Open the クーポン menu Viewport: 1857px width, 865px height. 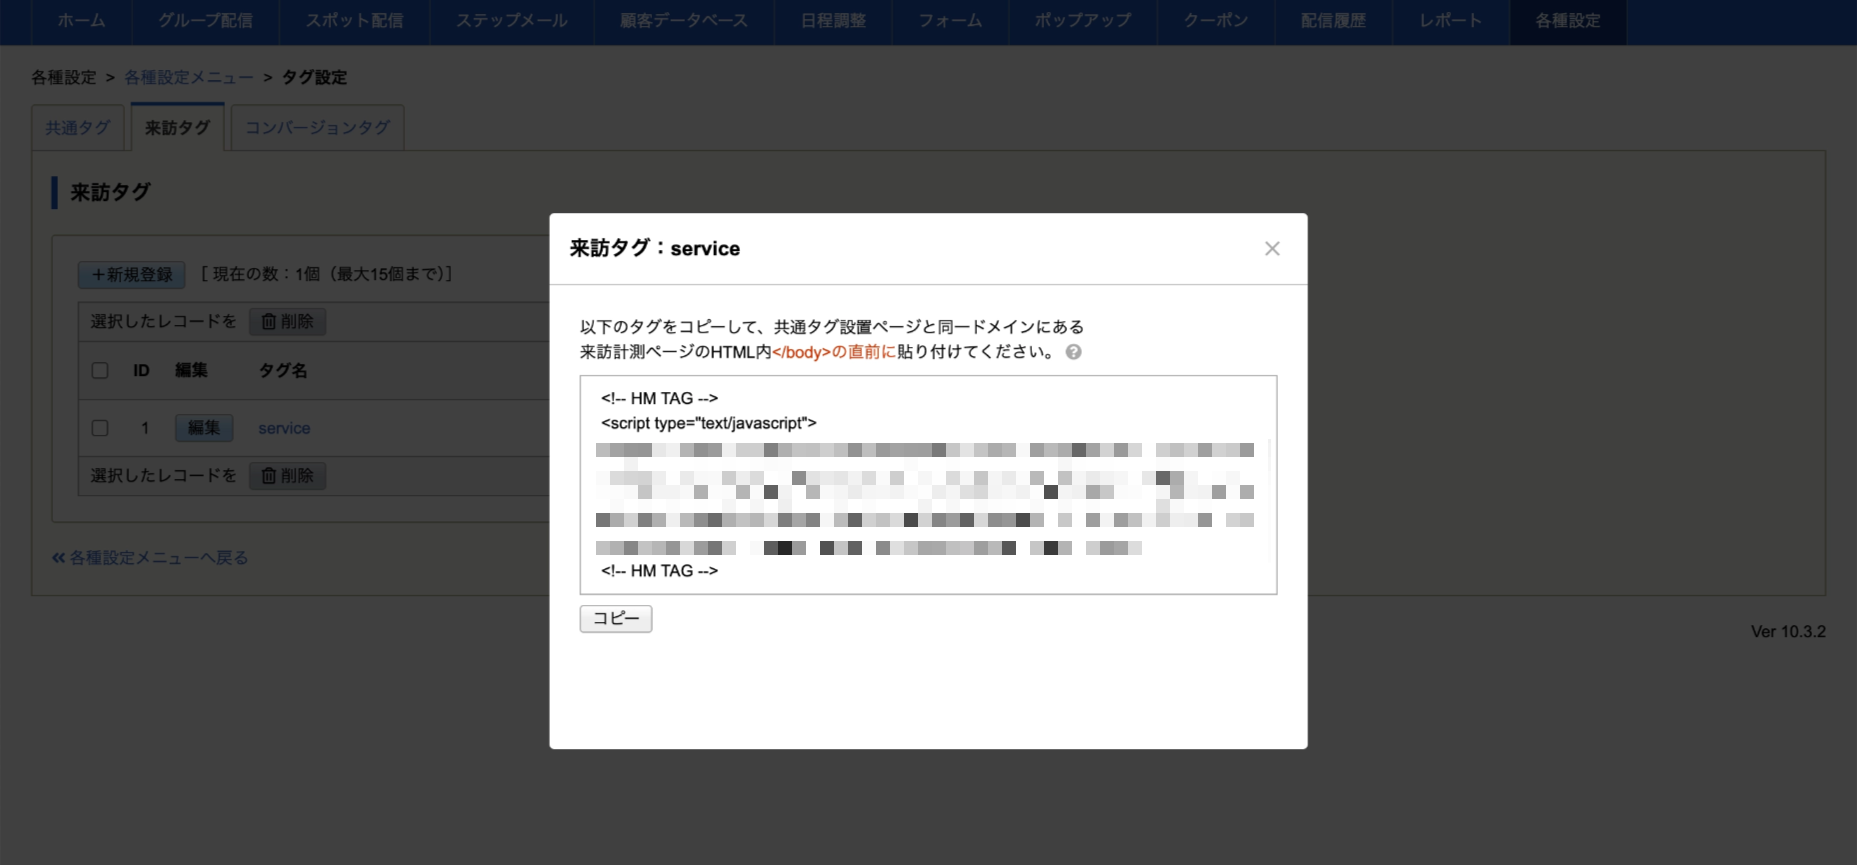point(1216,21)
